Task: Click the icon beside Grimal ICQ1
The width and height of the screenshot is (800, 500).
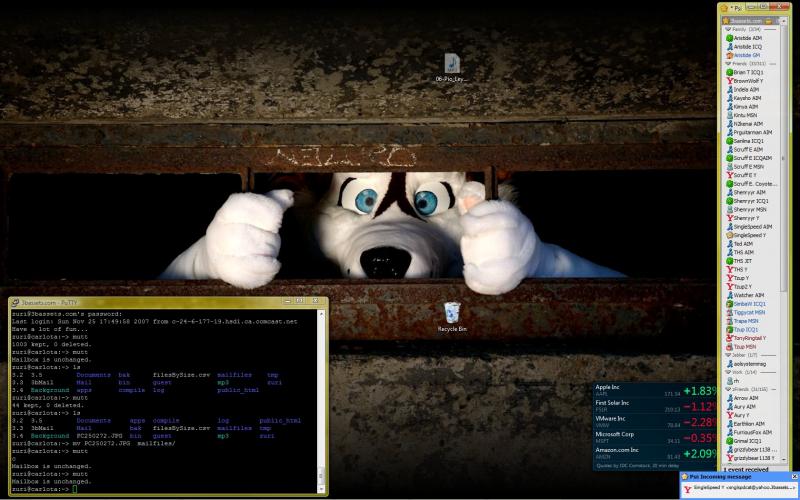Action: pyautogui.click(x=729, y=440)
